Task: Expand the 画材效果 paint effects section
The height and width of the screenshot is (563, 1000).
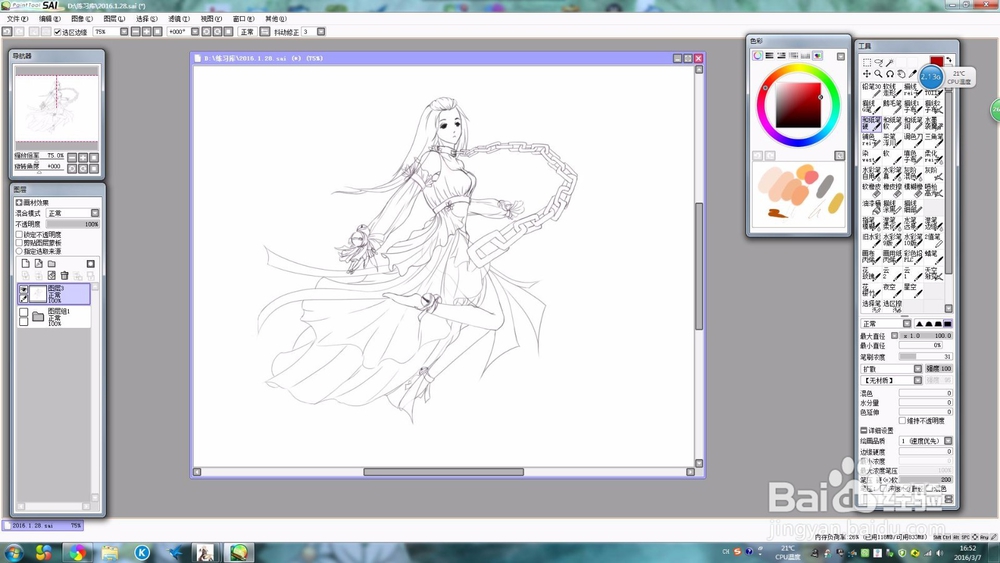Action: [19, 202]
